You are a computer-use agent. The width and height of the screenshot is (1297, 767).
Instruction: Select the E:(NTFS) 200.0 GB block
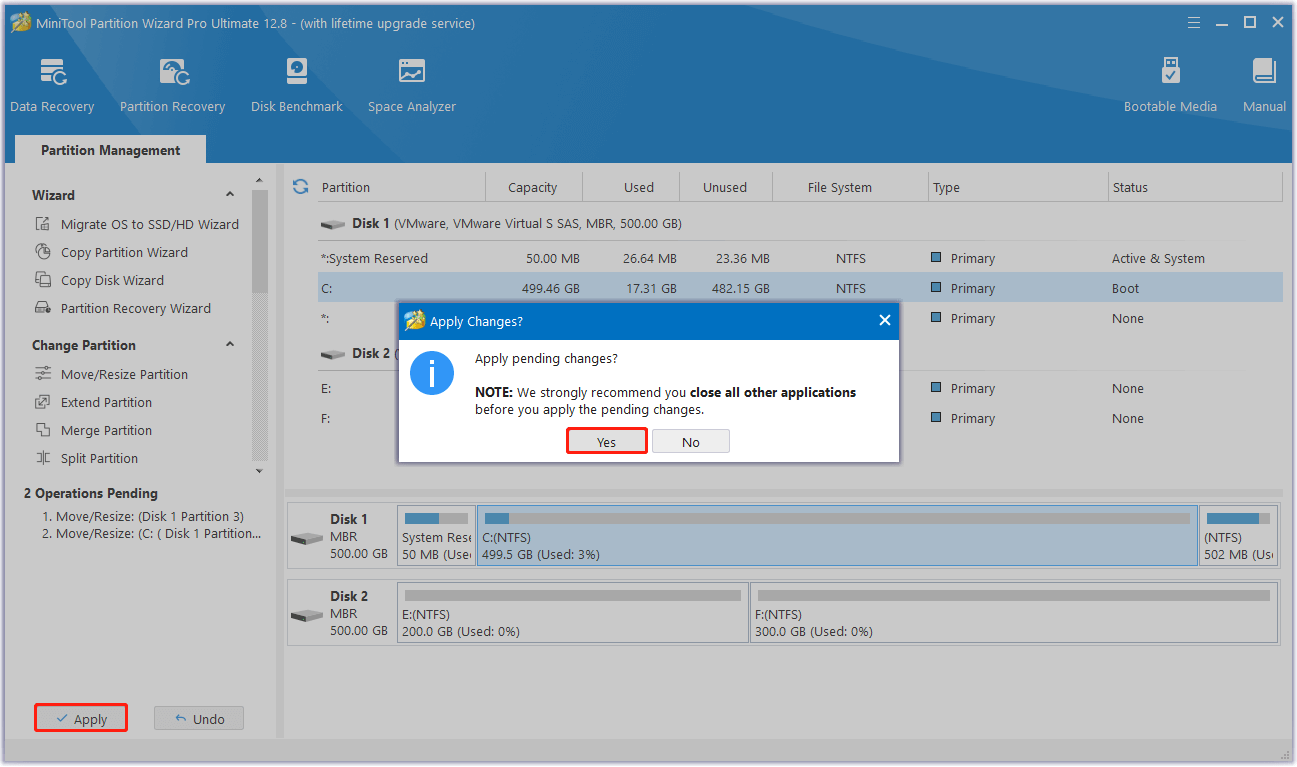[x=573, y=612]
